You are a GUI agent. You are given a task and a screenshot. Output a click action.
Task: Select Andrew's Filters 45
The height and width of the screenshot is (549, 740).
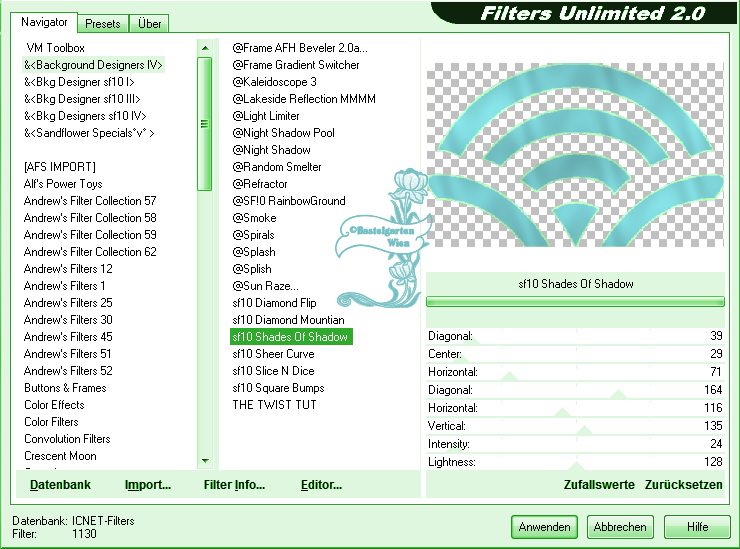pyautogui.click(x=68, y=337)
